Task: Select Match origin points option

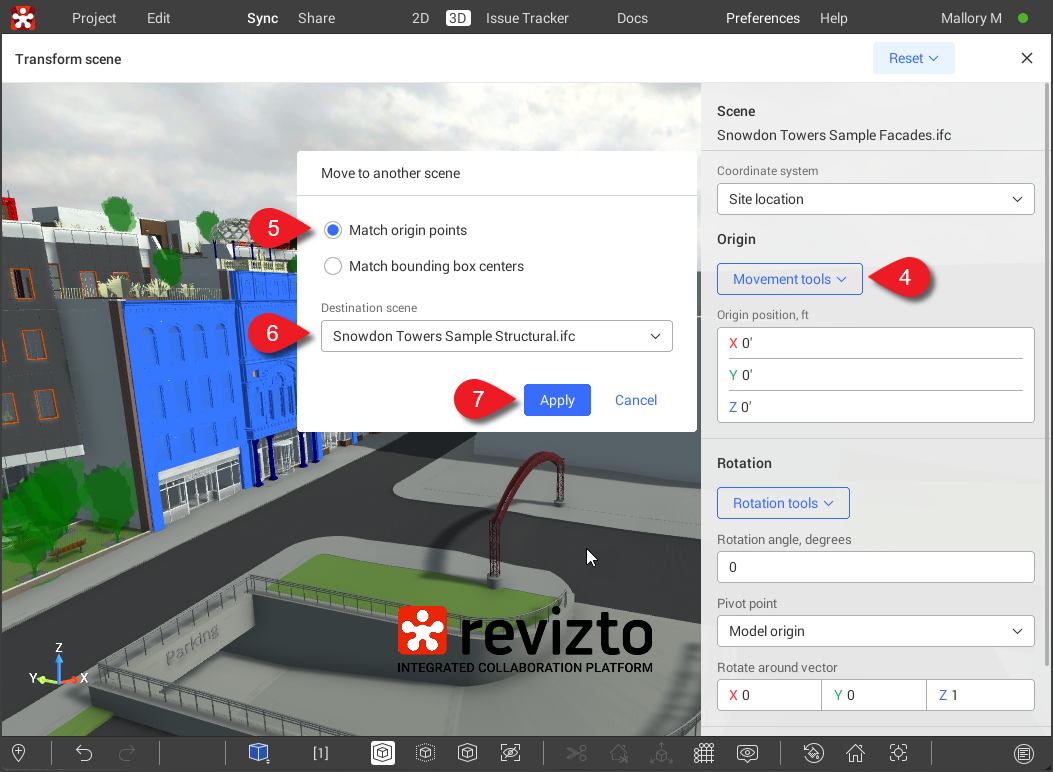Action: click(334, 230)
